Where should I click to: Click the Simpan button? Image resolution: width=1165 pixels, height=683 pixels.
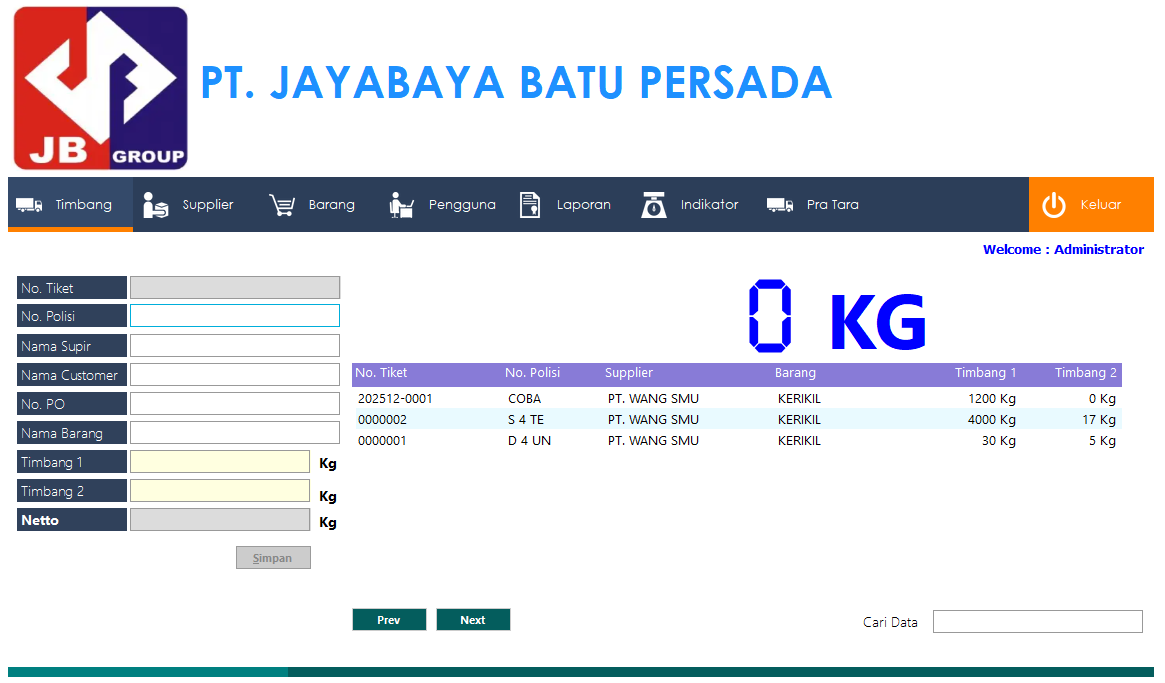[273, 558]
